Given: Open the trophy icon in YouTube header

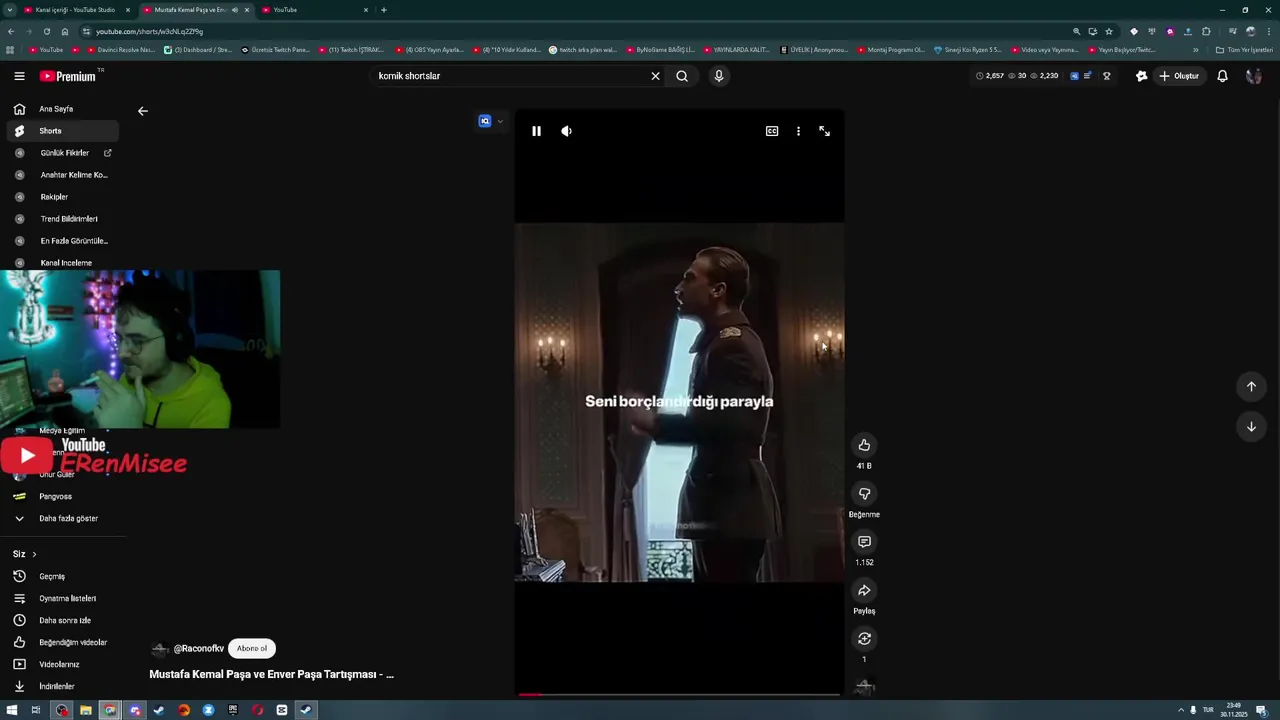Looking at the screenshot, I should click(x=1106, y=76).
